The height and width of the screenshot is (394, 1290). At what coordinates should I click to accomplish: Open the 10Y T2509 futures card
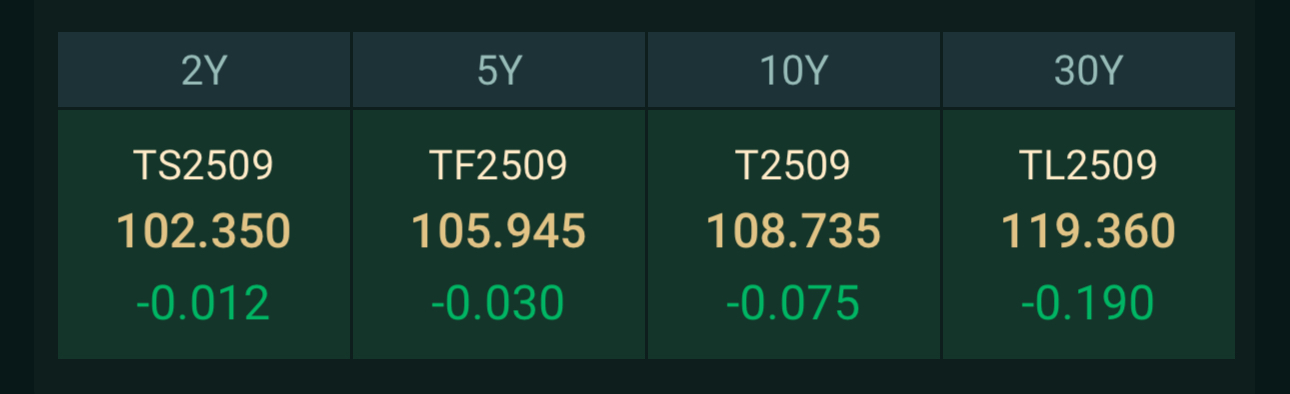point(794,234)
